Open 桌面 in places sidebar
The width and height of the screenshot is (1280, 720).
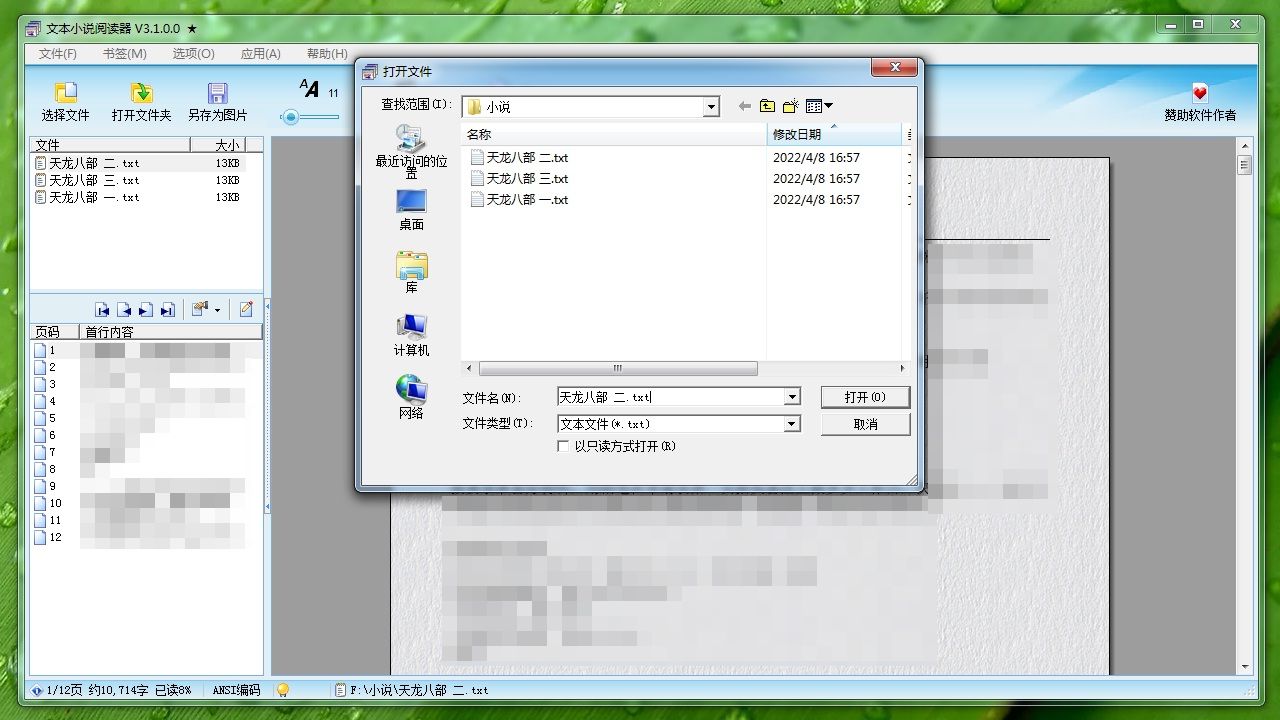click(411, 210)
